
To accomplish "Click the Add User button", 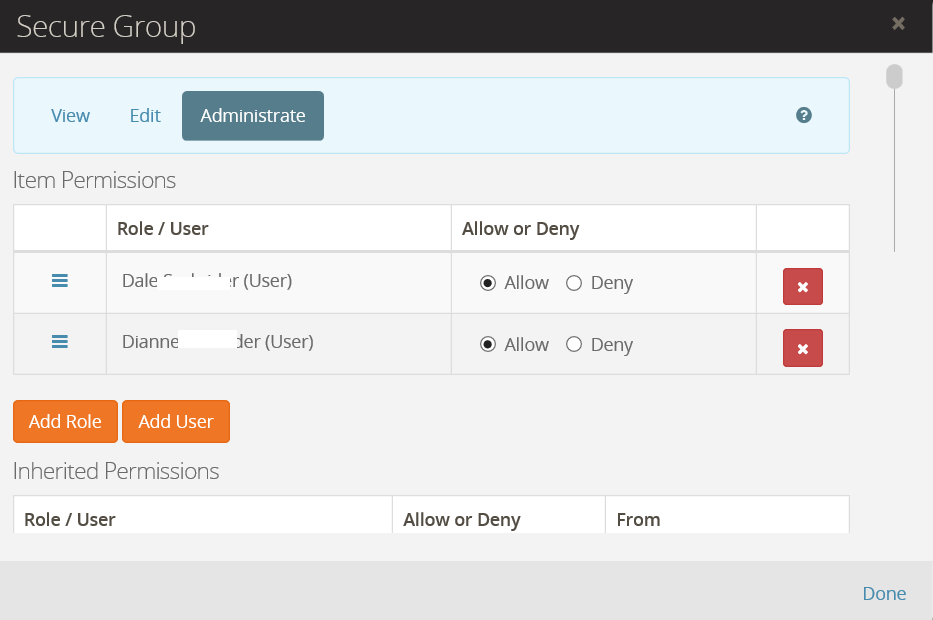I will [x=176, y=421].
